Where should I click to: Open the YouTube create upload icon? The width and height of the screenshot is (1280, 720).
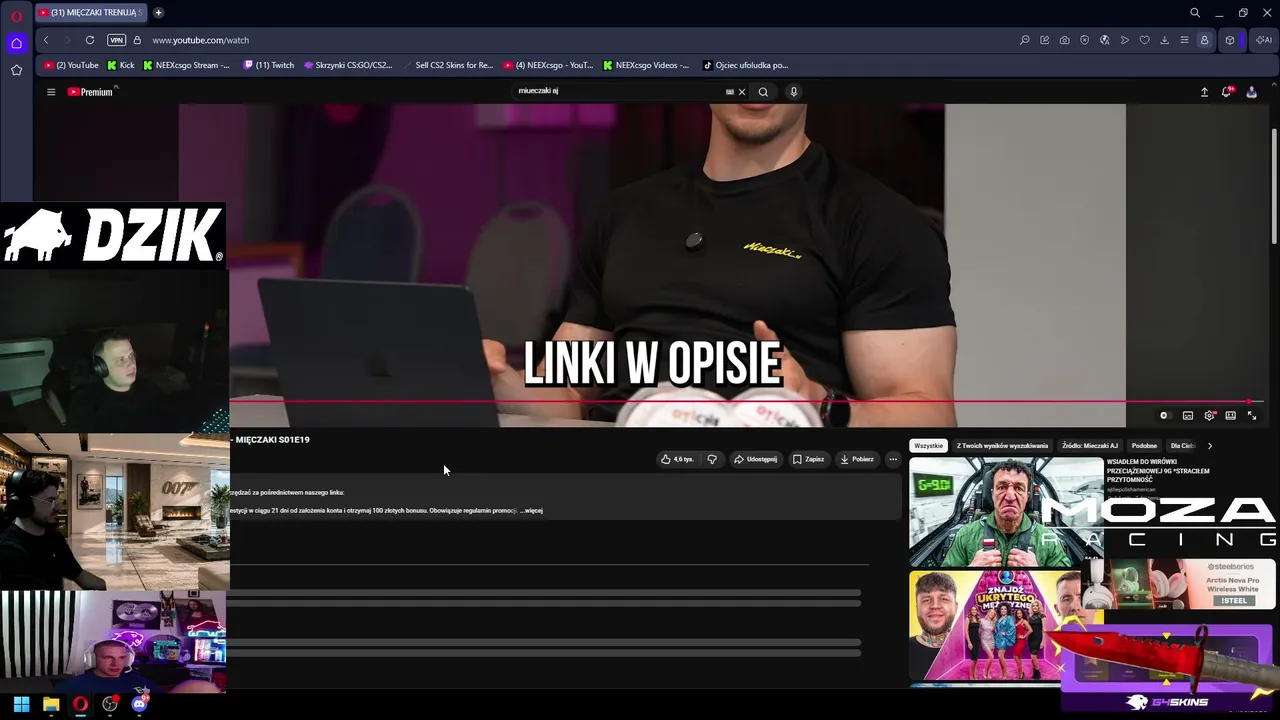point(1204,92)
